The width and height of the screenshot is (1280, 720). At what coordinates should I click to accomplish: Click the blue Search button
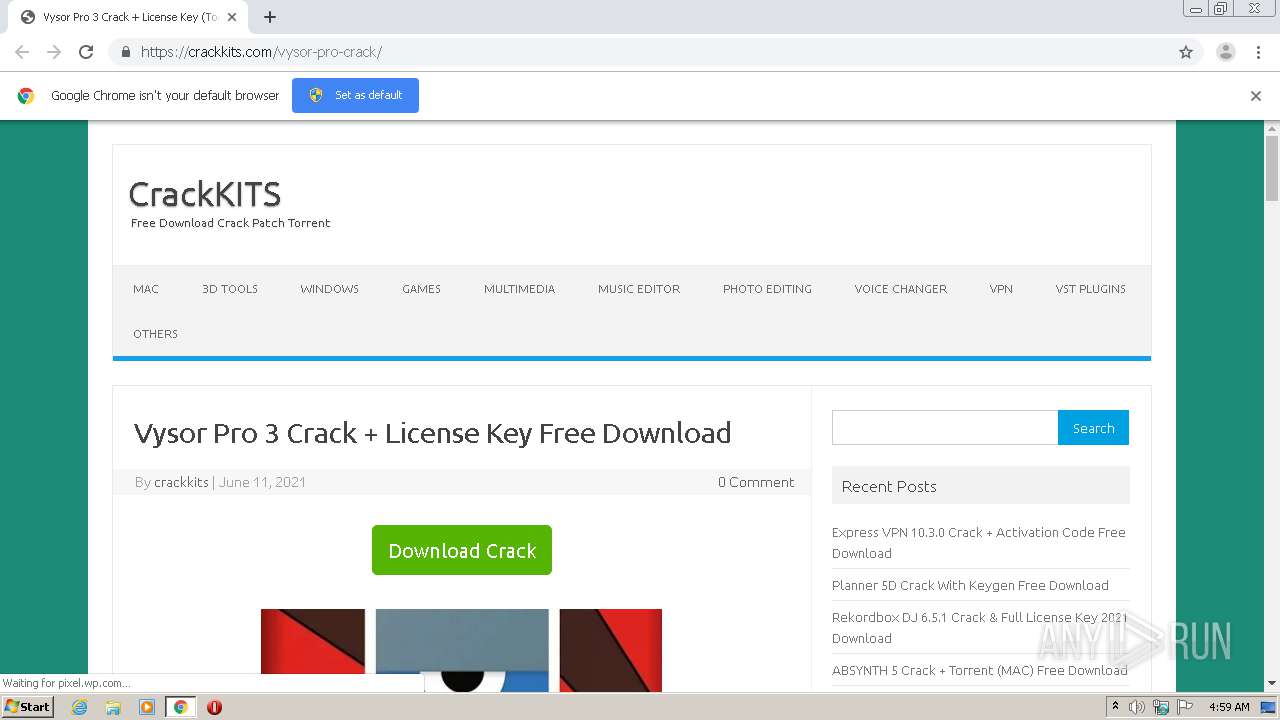[1093, 427]
